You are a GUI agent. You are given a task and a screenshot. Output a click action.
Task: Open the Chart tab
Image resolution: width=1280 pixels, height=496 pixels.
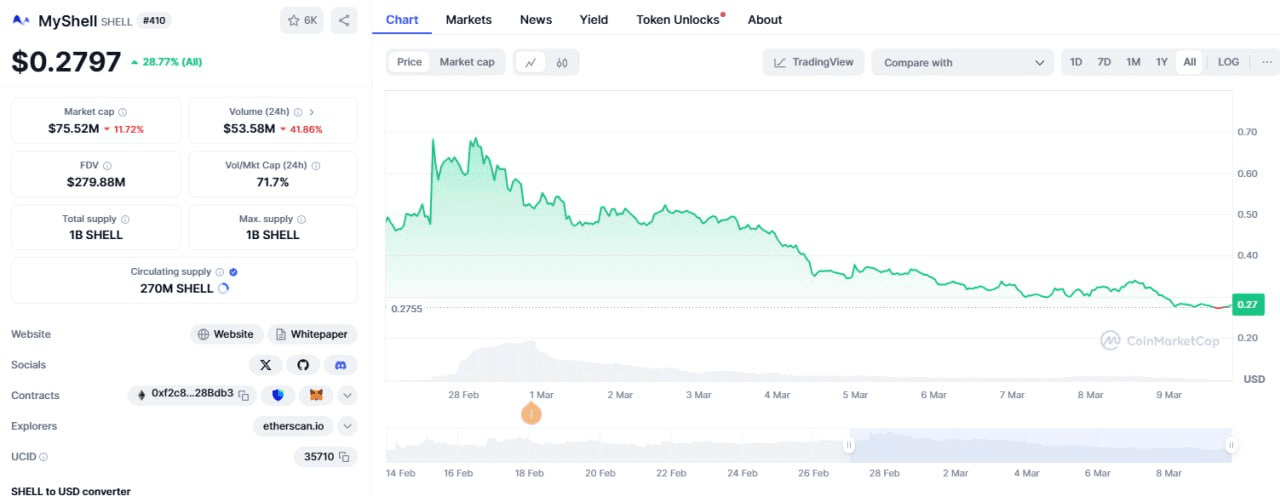[402, 20]
